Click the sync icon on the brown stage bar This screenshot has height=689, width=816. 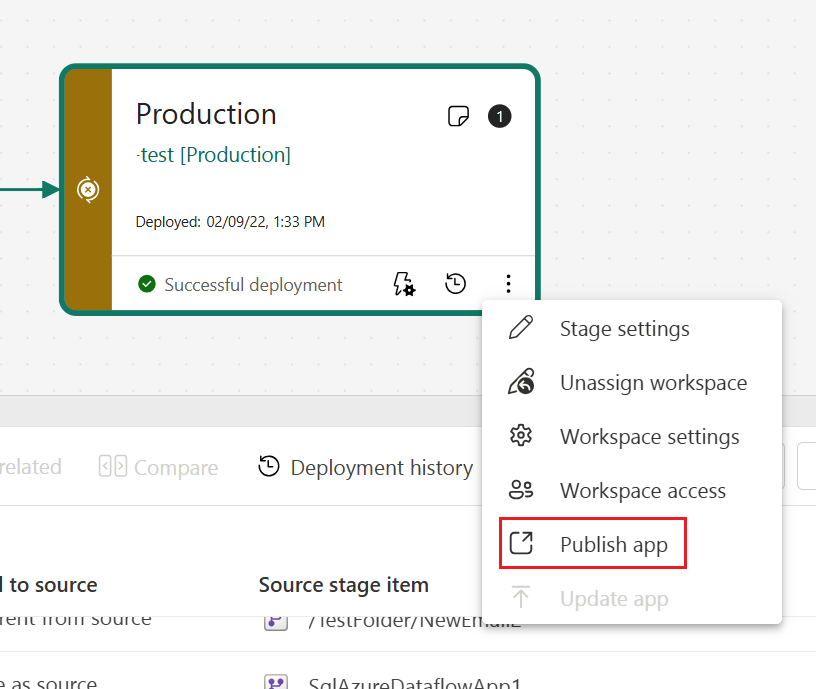[x=88, y=190]
